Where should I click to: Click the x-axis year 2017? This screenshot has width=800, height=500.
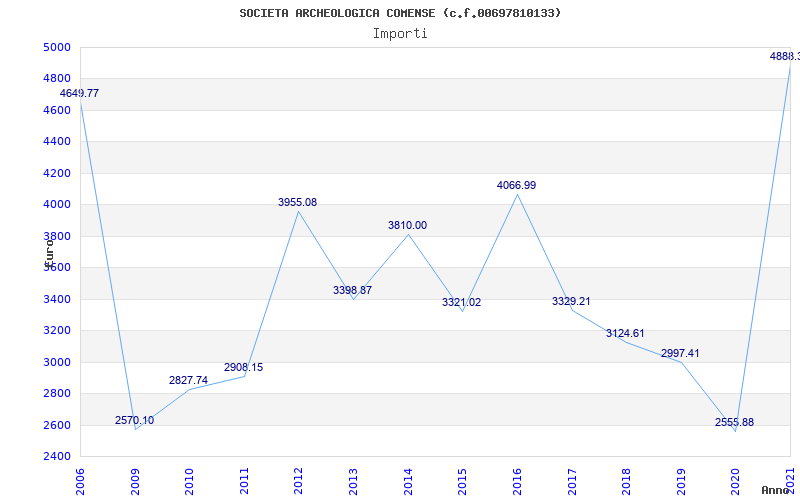(x=571, y=481)
